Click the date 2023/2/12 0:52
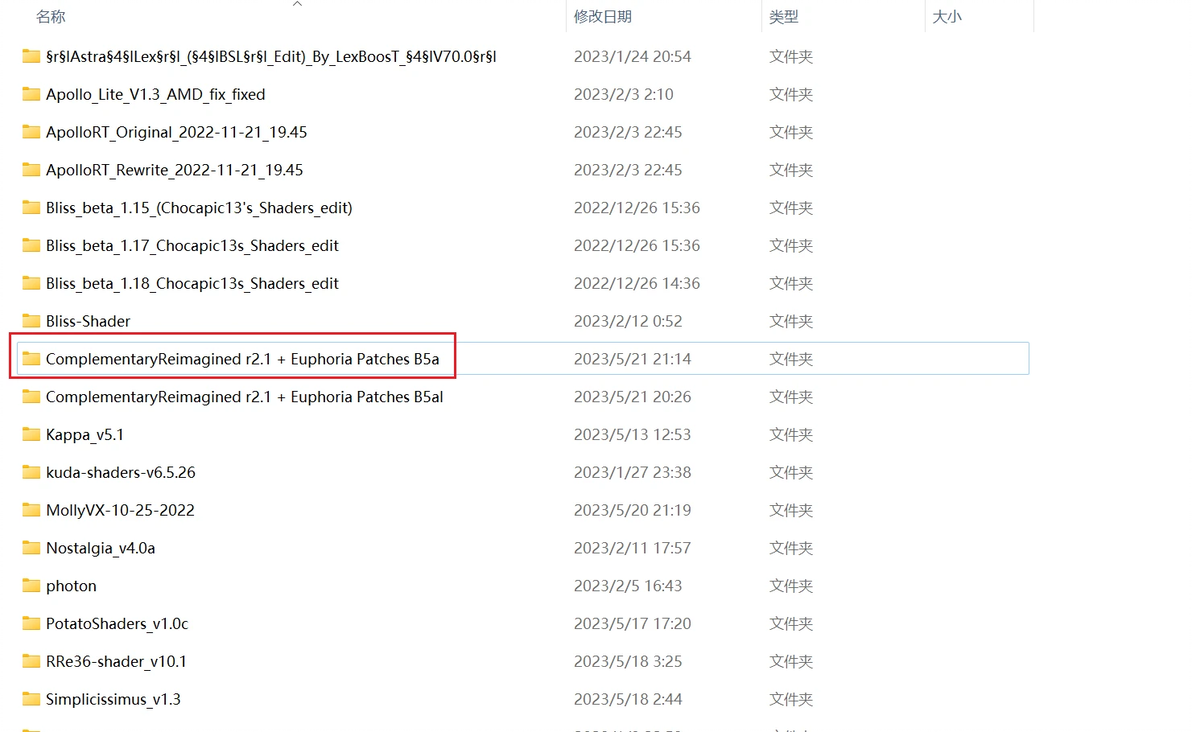The width and height of the screenshot is (1192, 732). tap(628, 321)
